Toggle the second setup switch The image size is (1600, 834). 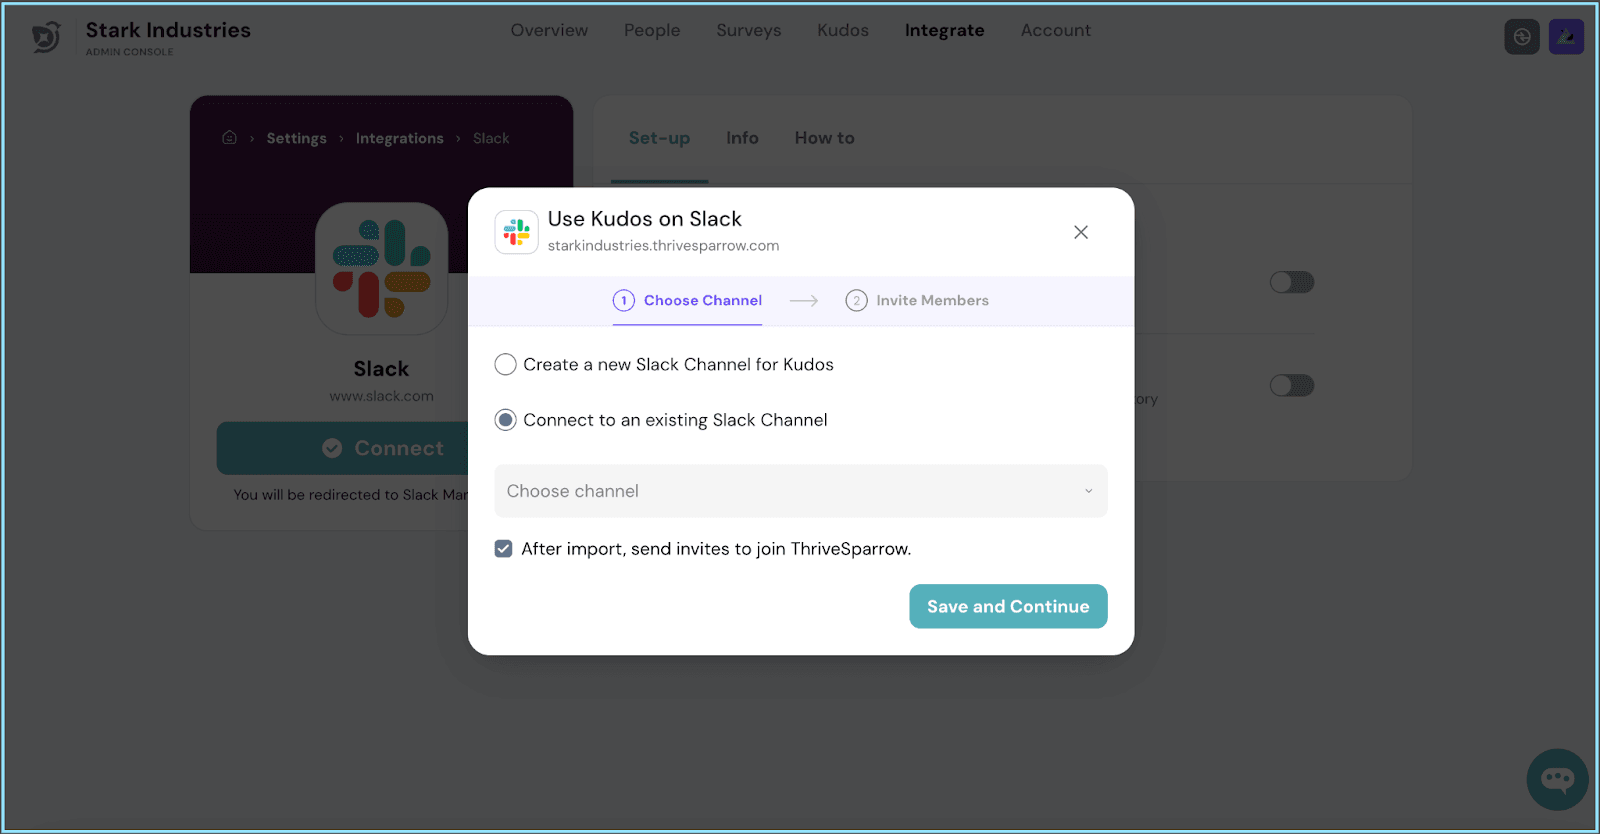tap(1291, 385)
